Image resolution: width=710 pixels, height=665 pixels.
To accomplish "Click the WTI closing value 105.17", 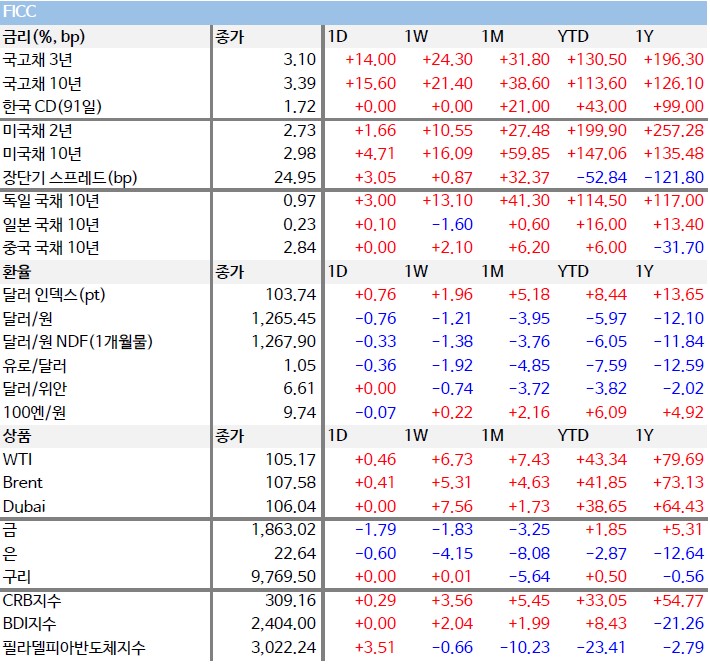I will click(290, 459).
